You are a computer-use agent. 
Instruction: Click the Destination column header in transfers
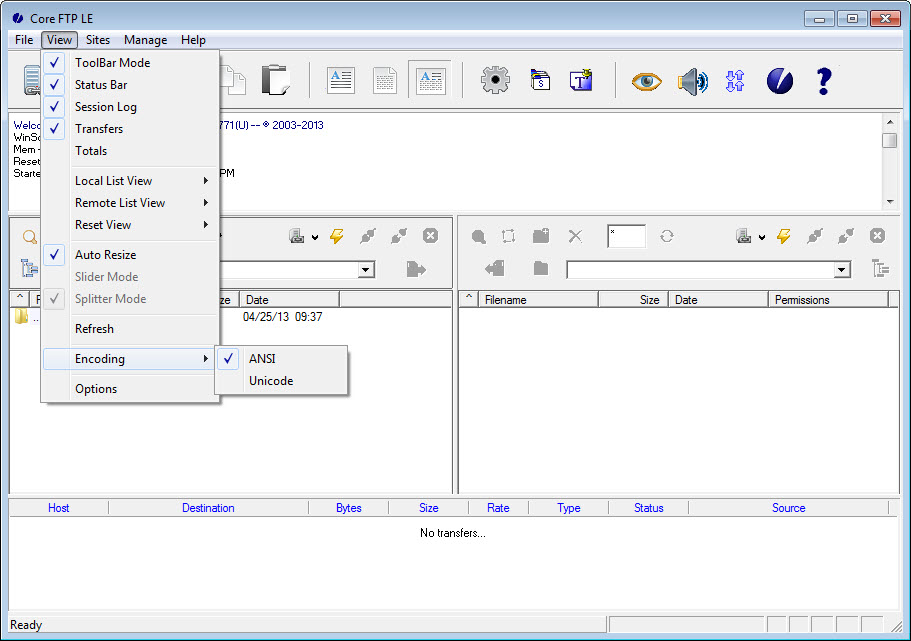(208, 508)
